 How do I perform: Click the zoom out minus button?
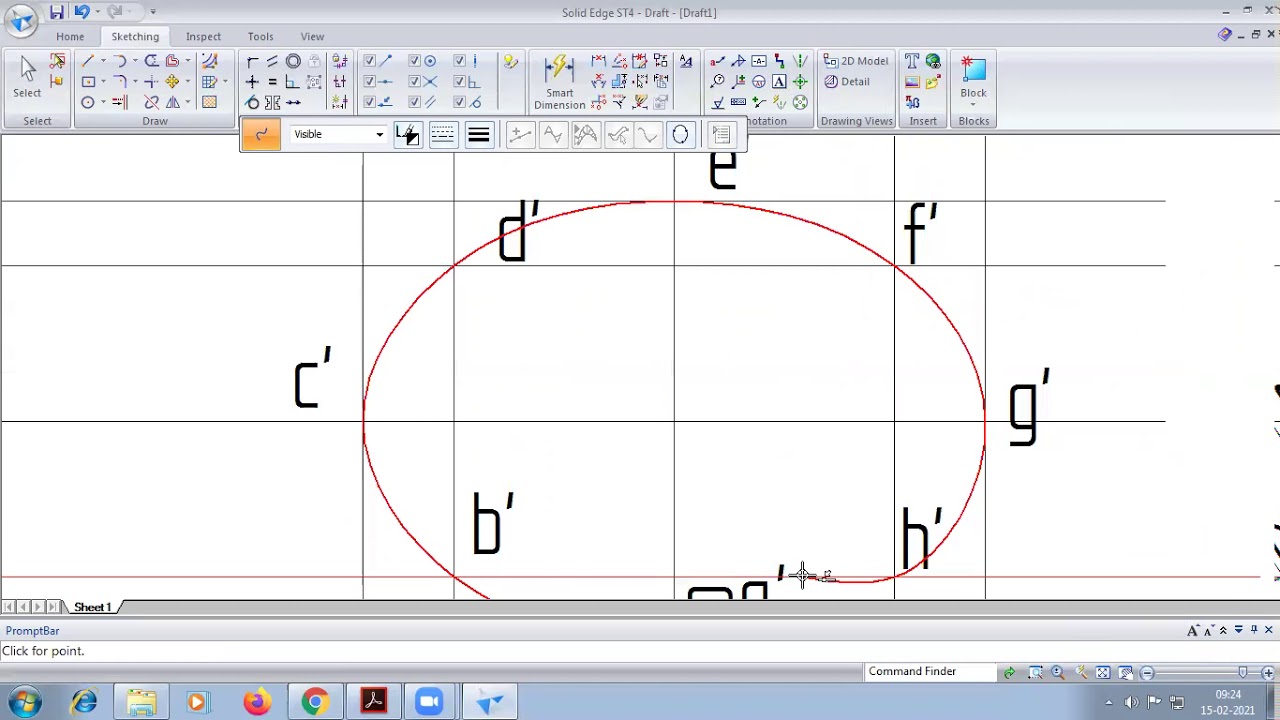[x=1147, y=672]
